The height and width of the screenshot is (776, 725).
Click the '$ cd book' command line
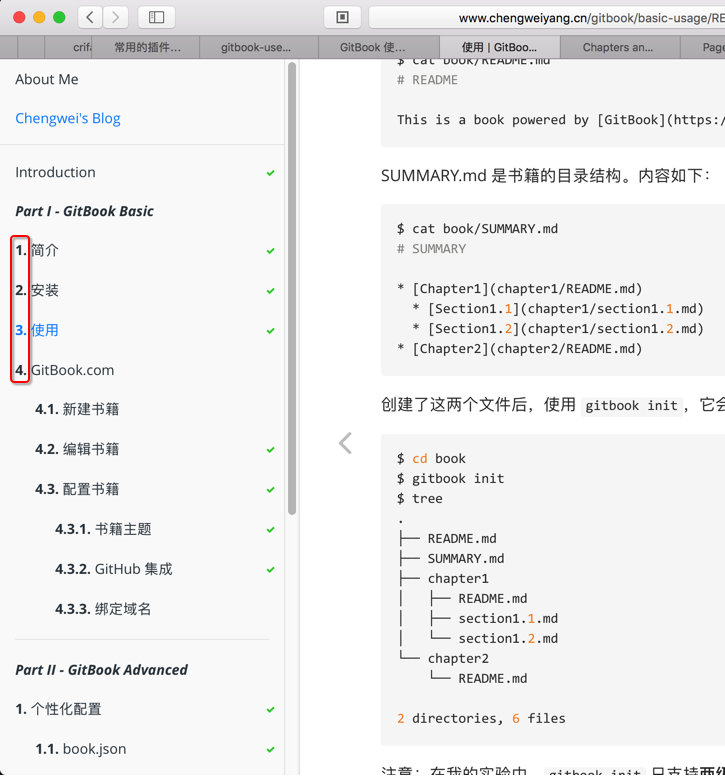(x=431, y=459)
